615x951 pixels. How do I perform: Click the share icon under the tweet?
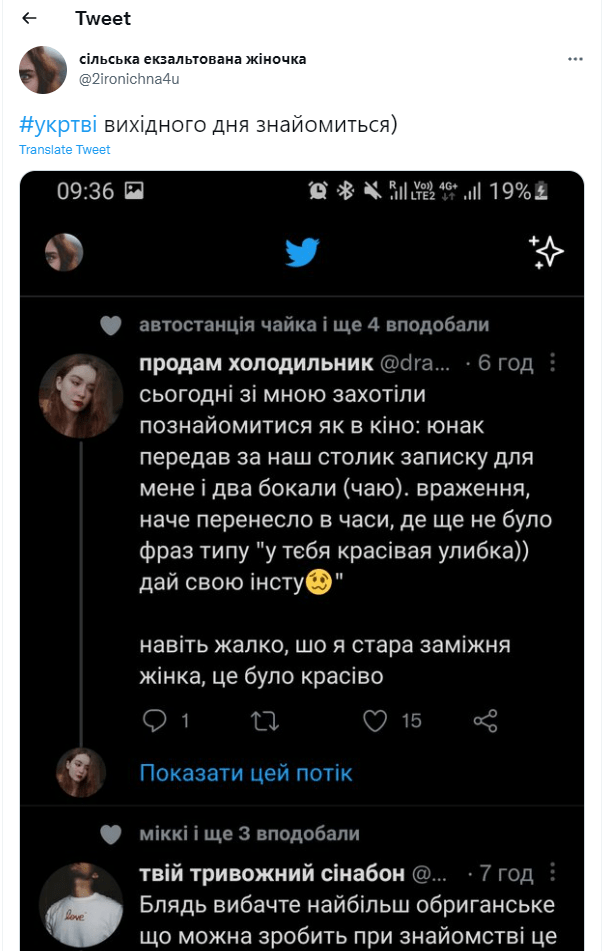[x=485, y=720]
